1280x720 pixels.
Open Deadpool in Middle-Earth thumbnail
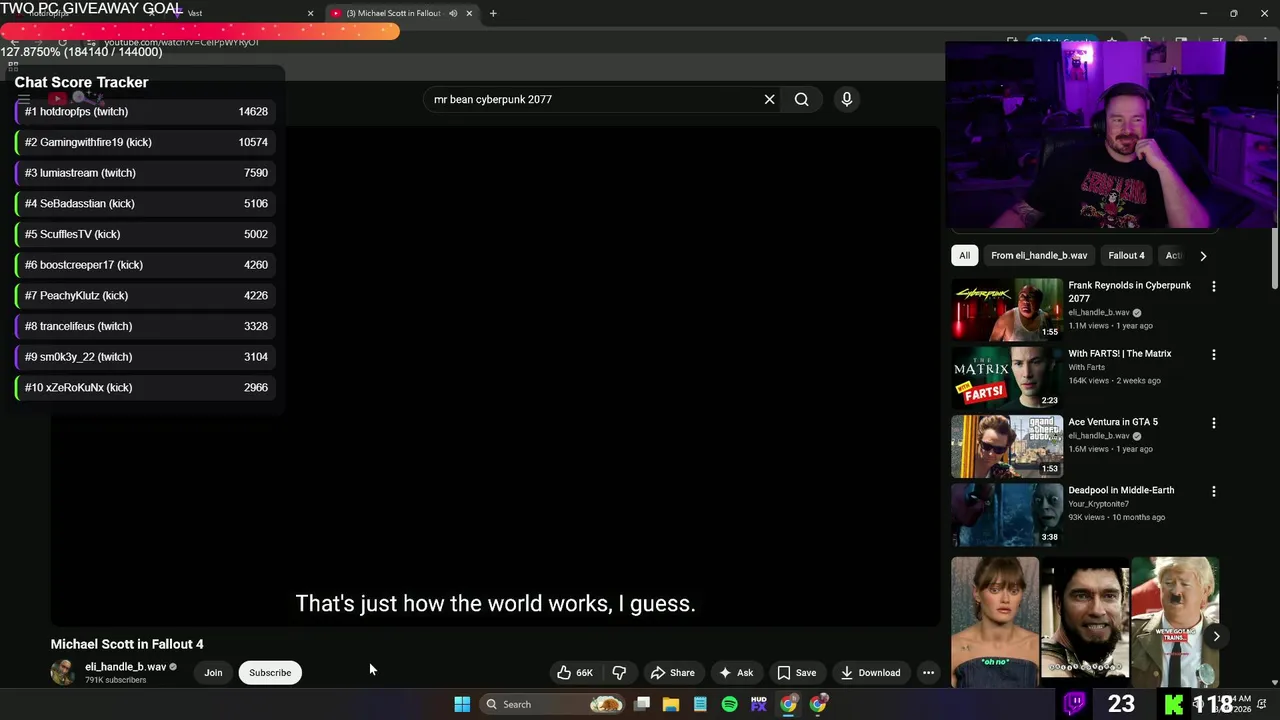[1006, 514]
